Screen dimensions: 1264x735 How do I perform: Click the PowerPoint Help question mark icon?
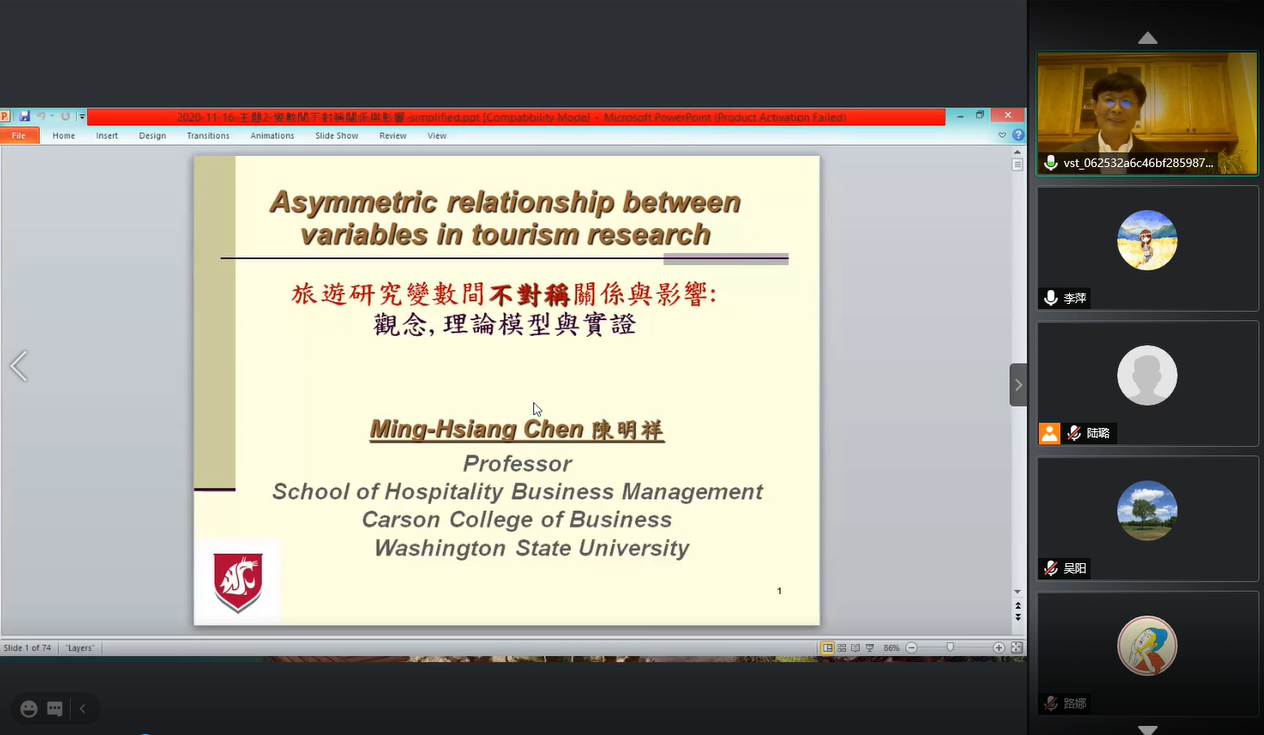click(x=1018, y=135)
